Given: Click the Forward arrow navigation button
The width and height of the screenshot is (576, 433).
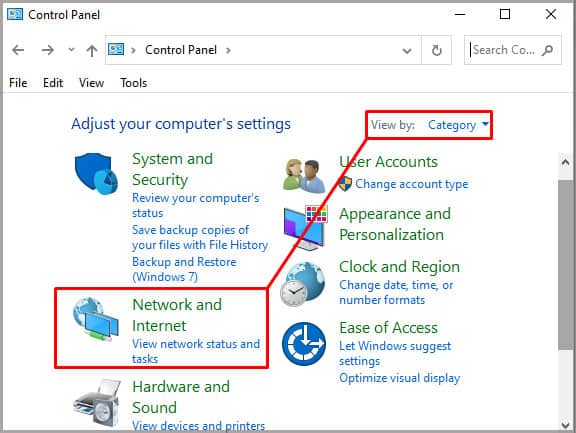Looking at the screenshot, I should 47,50.
